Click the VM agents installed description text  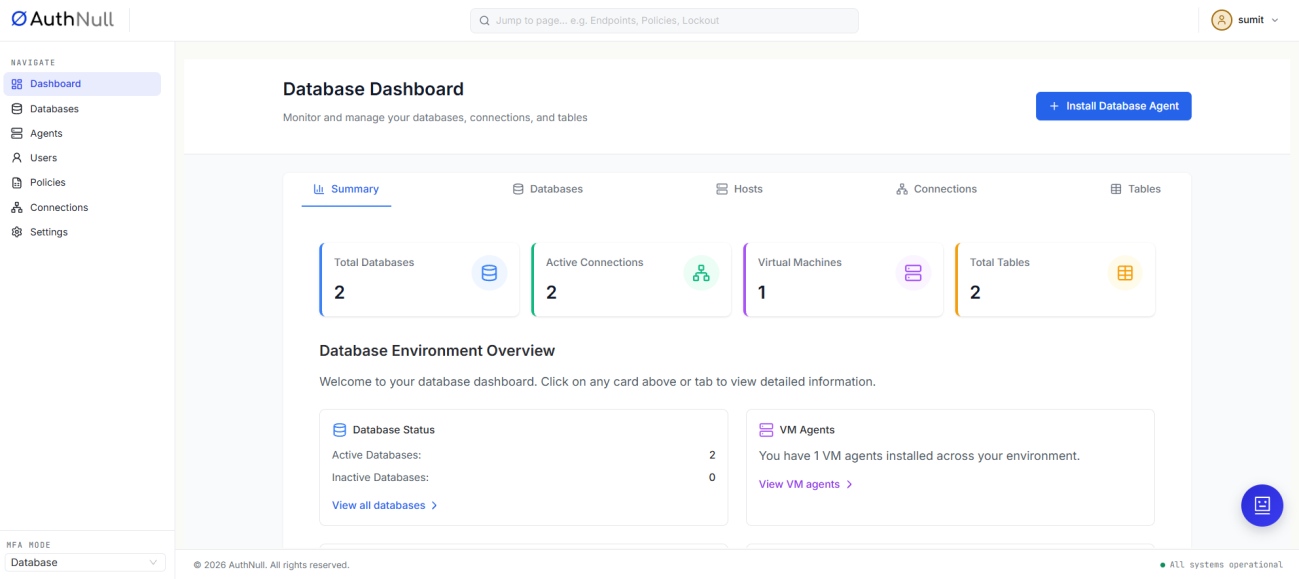pyautogui.click(x=919, y=456)
